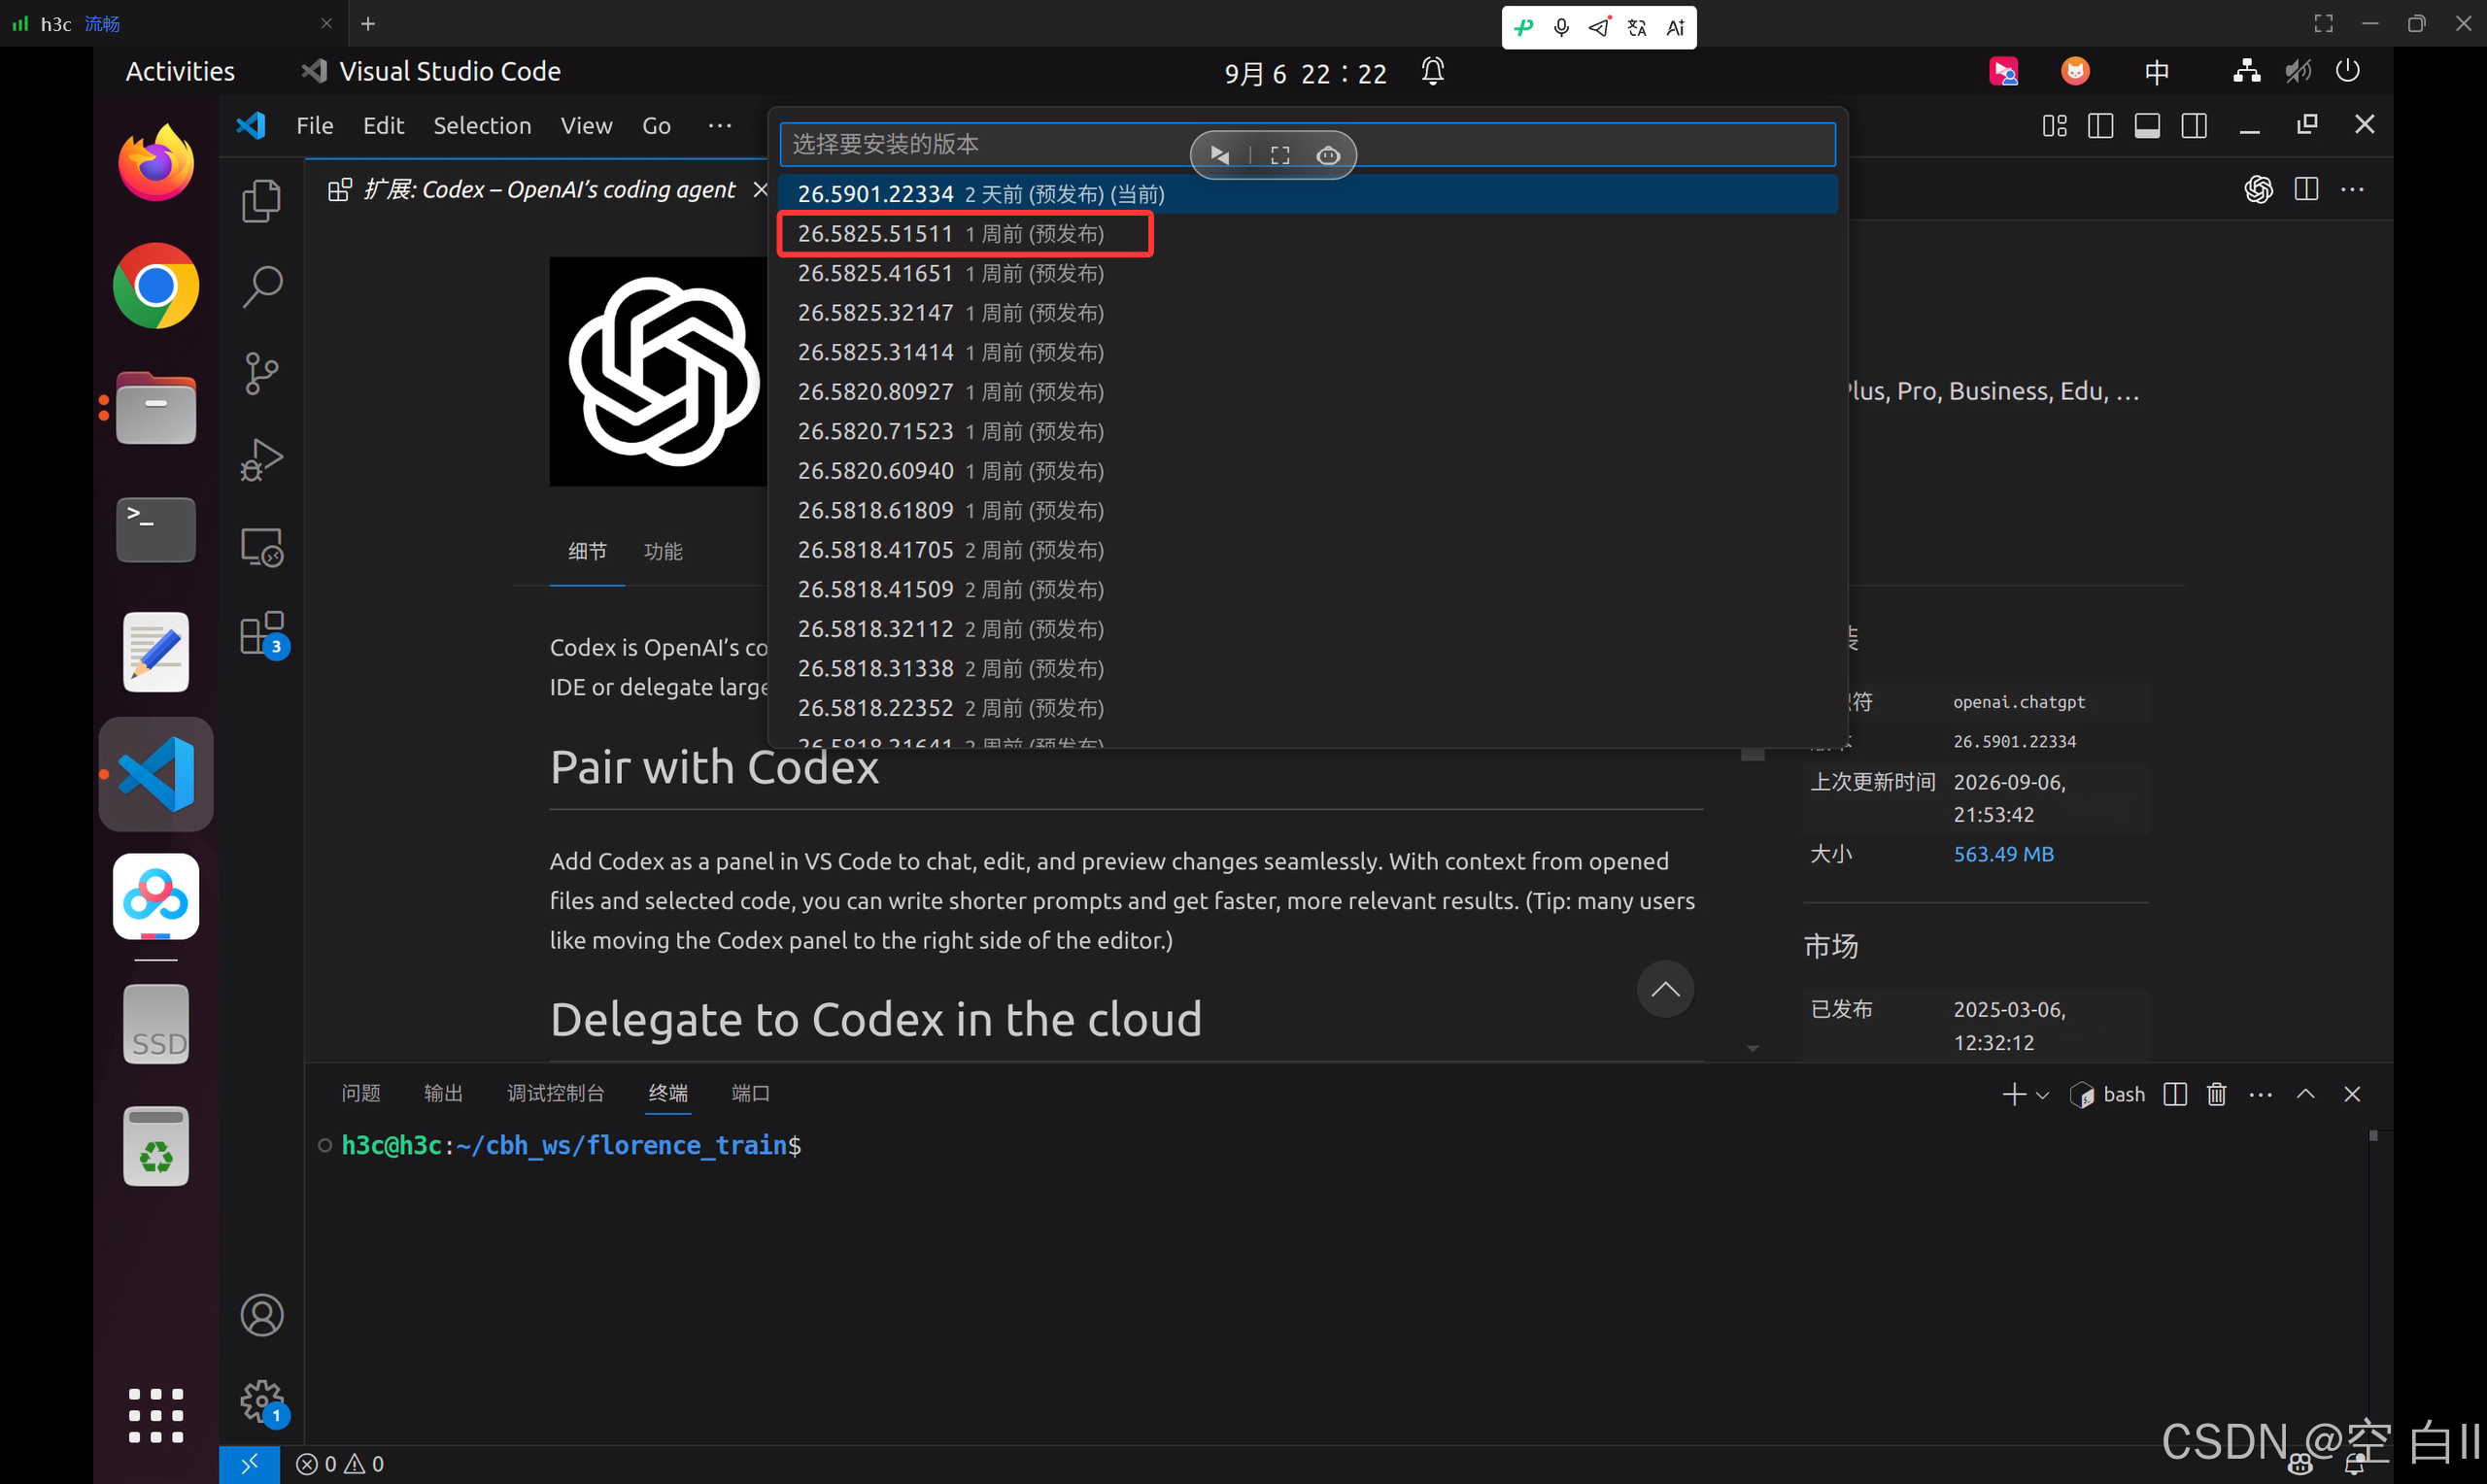The width and height of the screenshot is (2487, 1484).
Task: Open the File menu
Action: [x=314, y=125]
